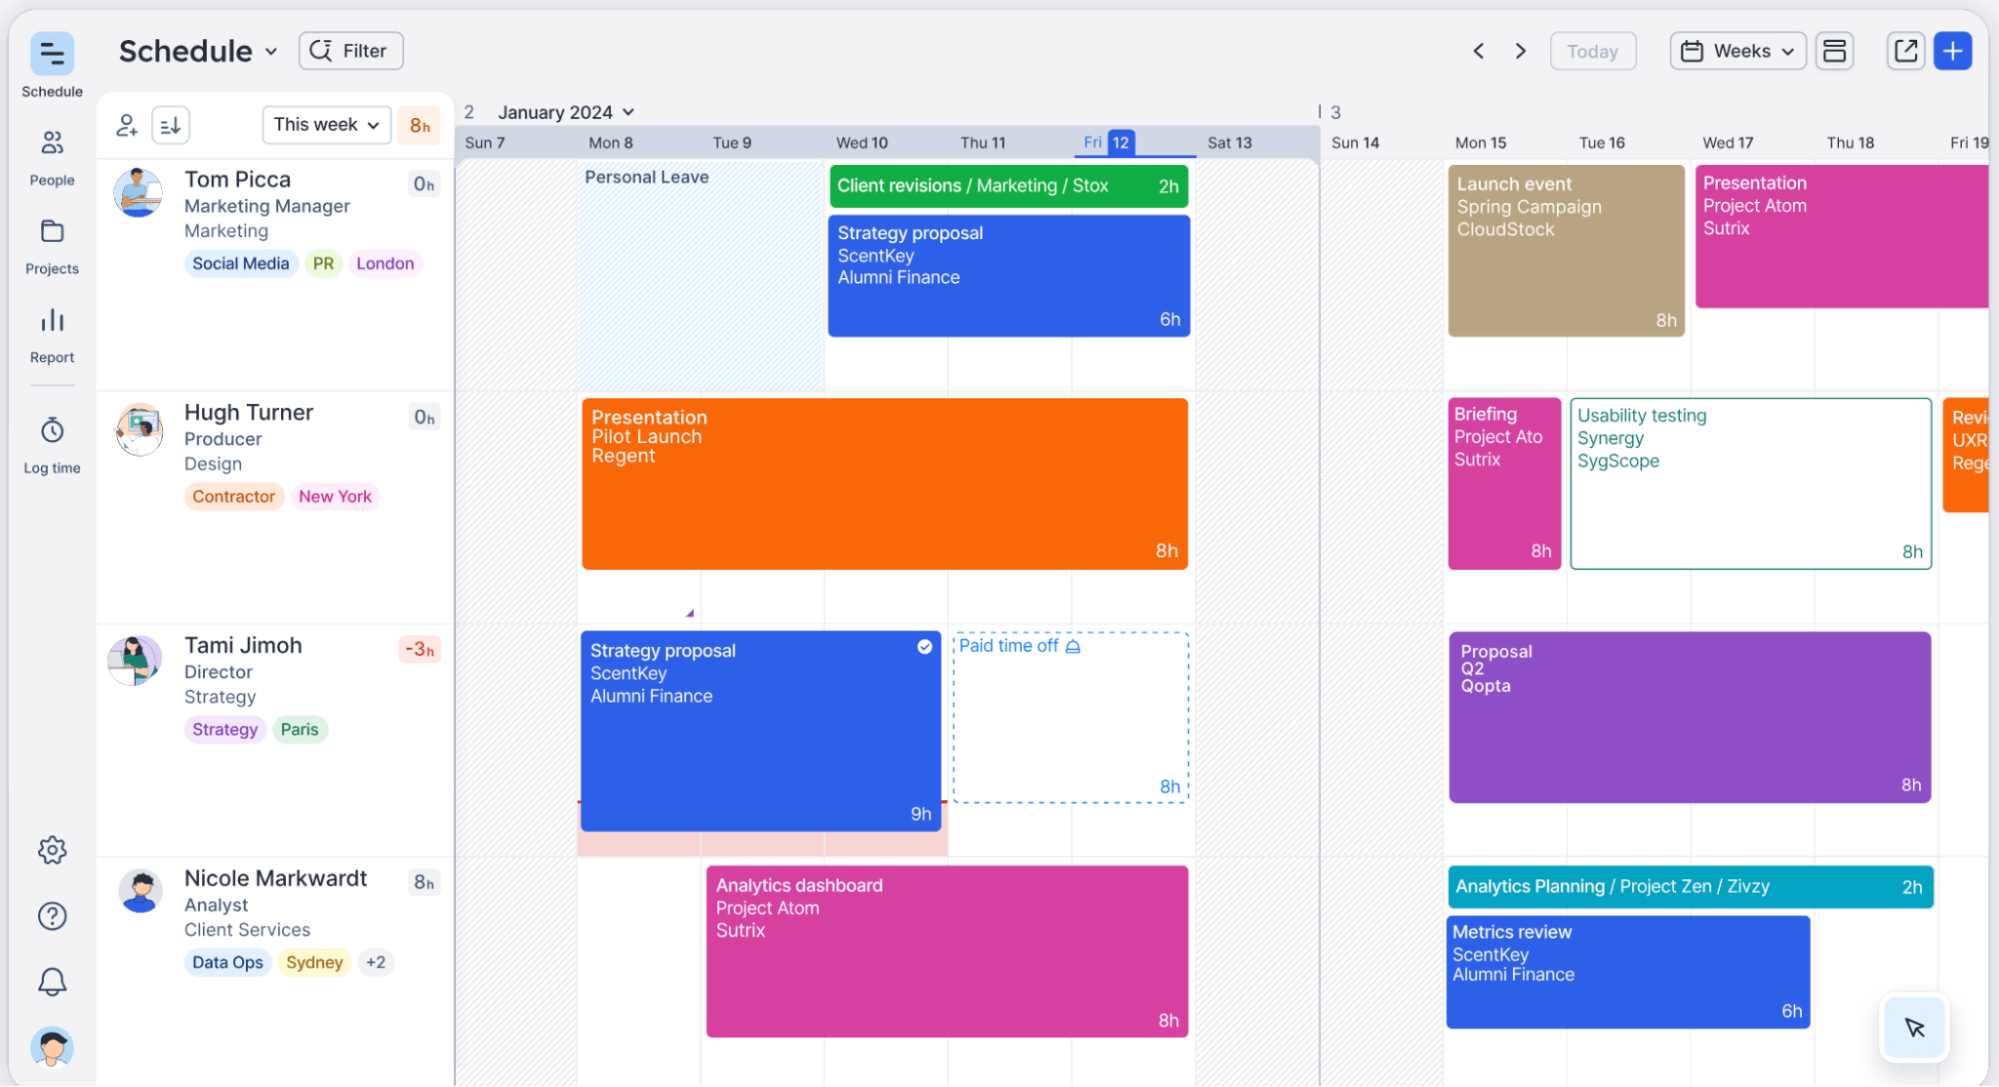Click the Filter button

[x=350, y=51]
